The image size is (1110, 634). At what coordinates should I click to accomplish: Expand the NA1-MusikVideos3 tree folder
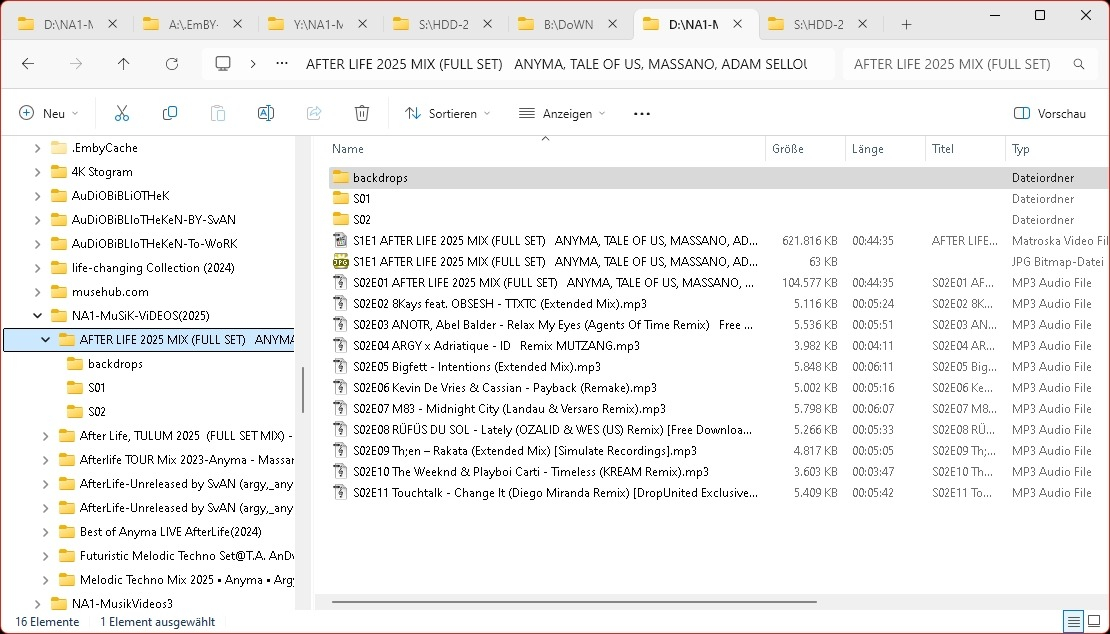[38, 604]
